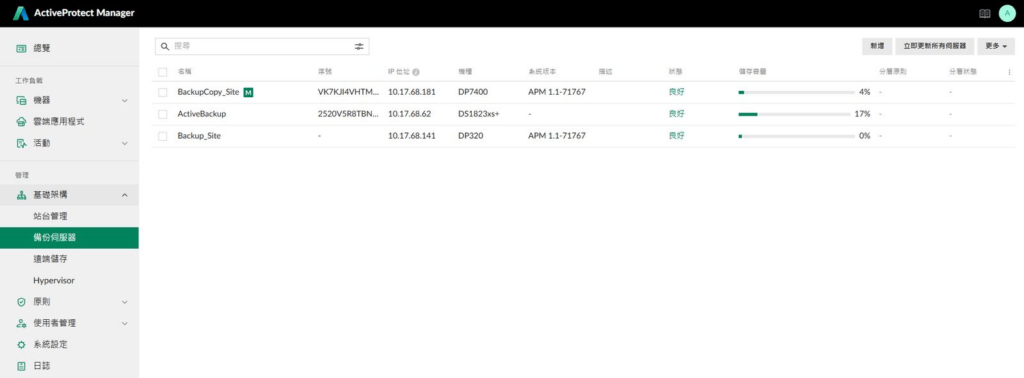Click the 使用者管理 user icon
1024x378 pixels.
point(21,323)
